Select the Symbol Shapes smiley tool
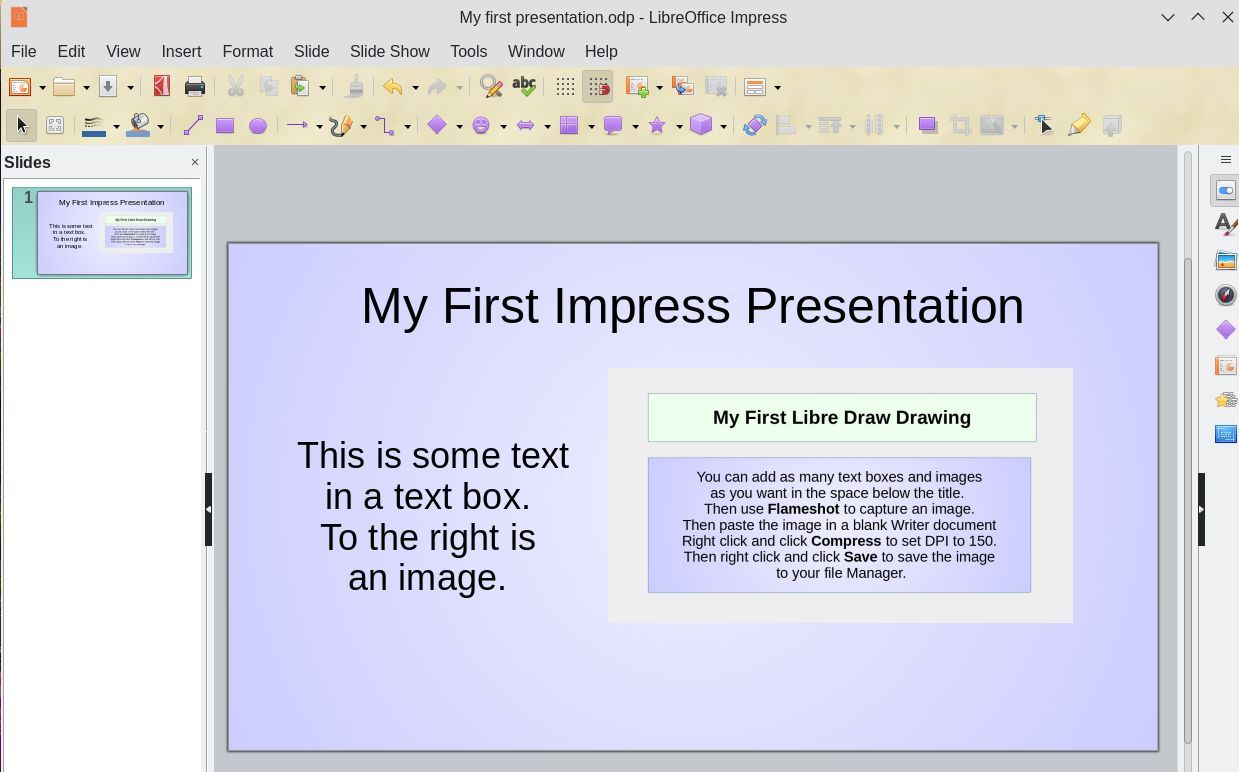The width and height of the screenshot is (1239, 772). tap(481, 125)
